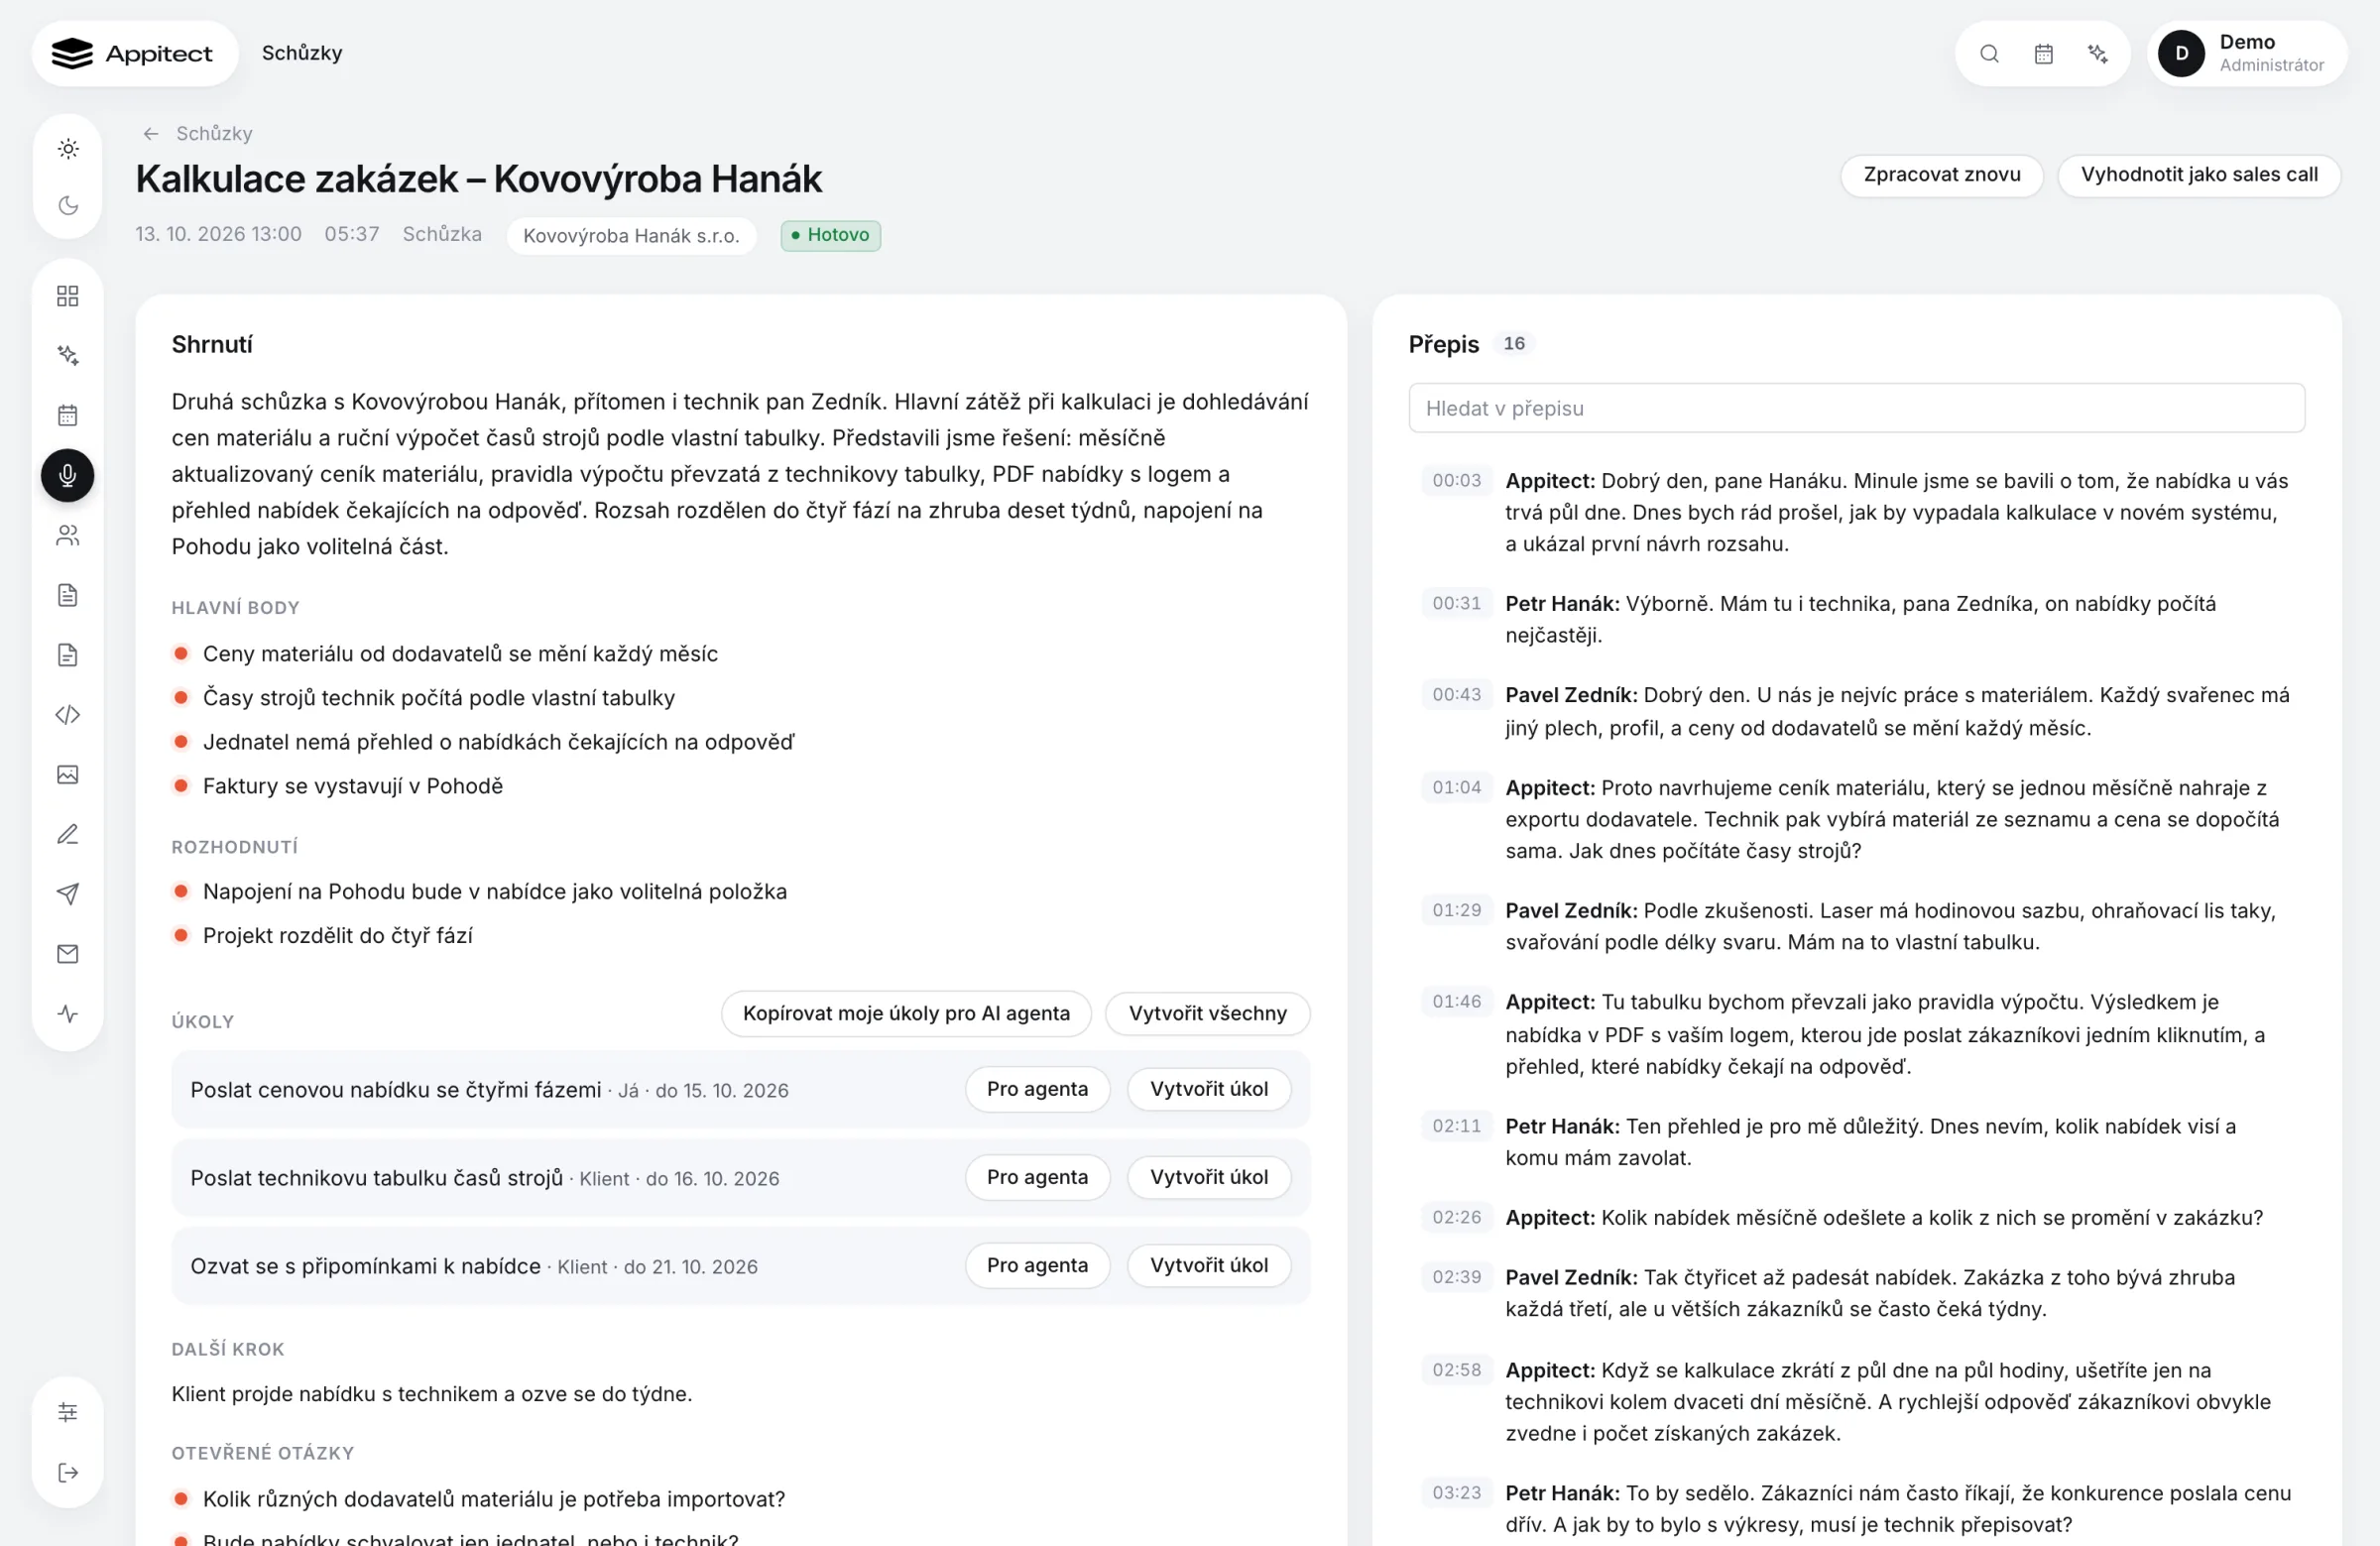Image resolution: width=2380 pixels, height=1546 pixels.
Task: Click the logout icon in sidebar
Action: 68,1472
